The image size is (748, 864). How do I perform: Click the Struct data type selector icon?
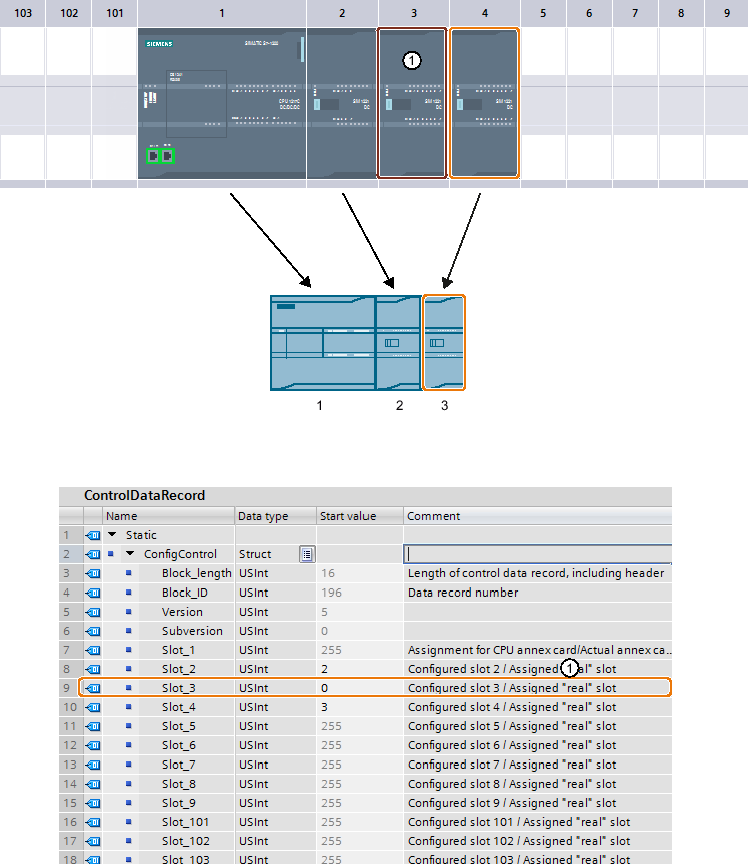[307, 554]
